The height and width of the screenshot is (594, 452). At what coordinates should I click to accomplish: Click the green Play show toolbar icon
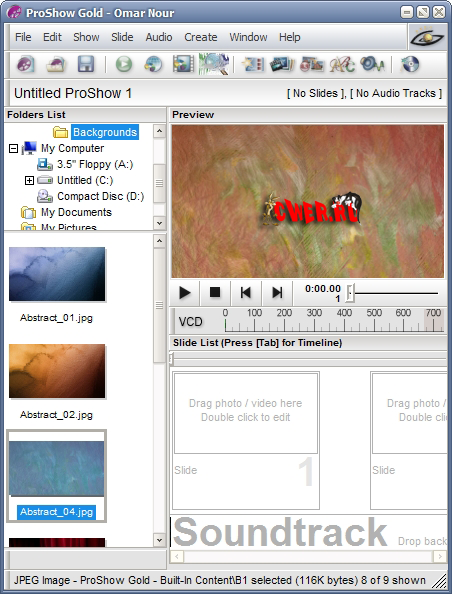click(x=124, y=64)
